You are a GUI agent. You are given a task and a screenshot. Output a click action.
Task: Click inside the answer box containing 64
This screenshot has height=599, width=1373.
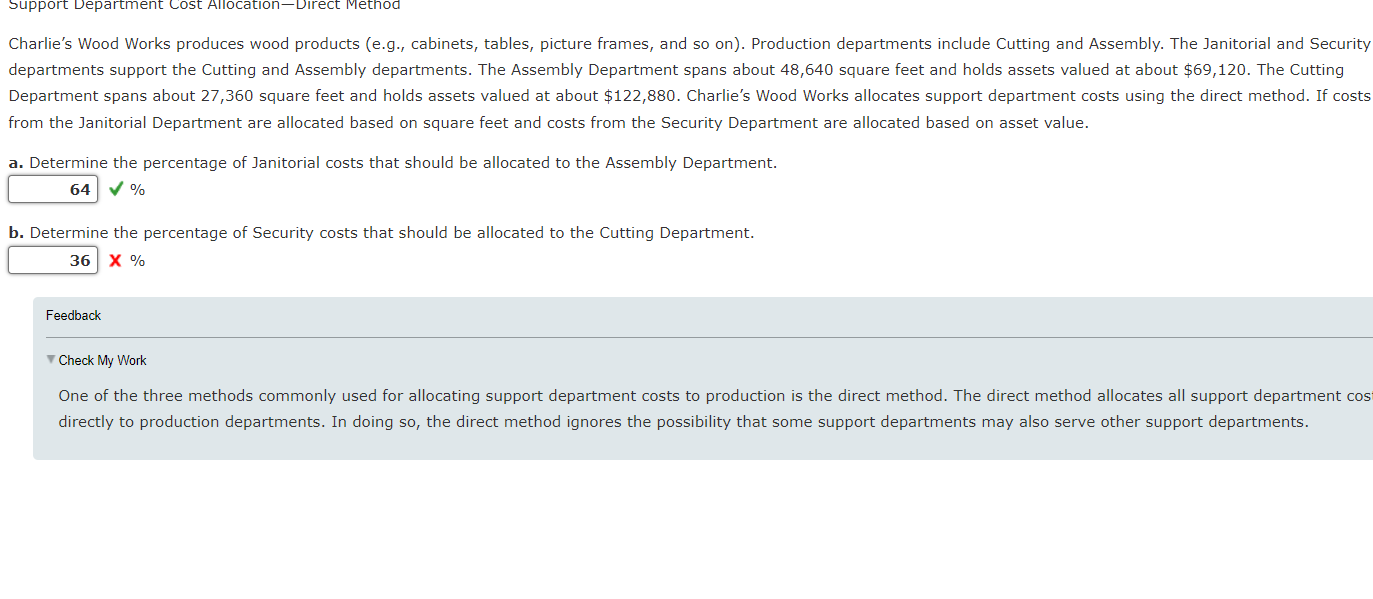pos(52,188)
